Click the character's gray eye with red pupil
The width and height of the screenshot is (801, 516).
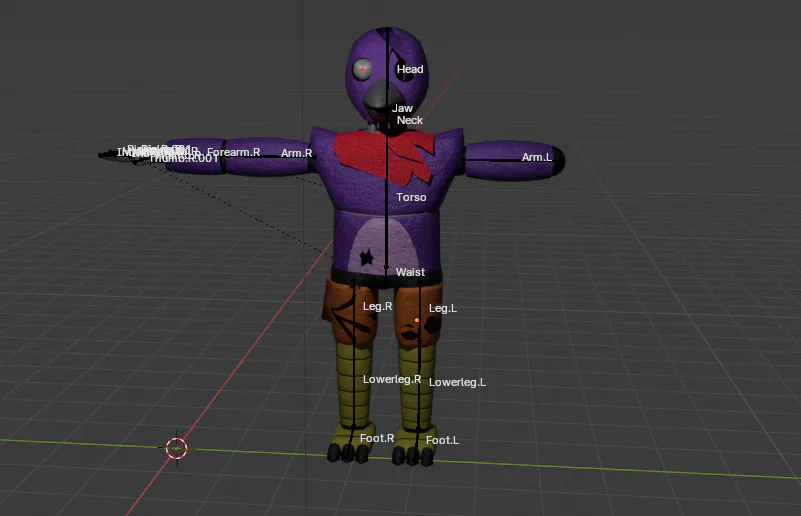click(363, 69)
